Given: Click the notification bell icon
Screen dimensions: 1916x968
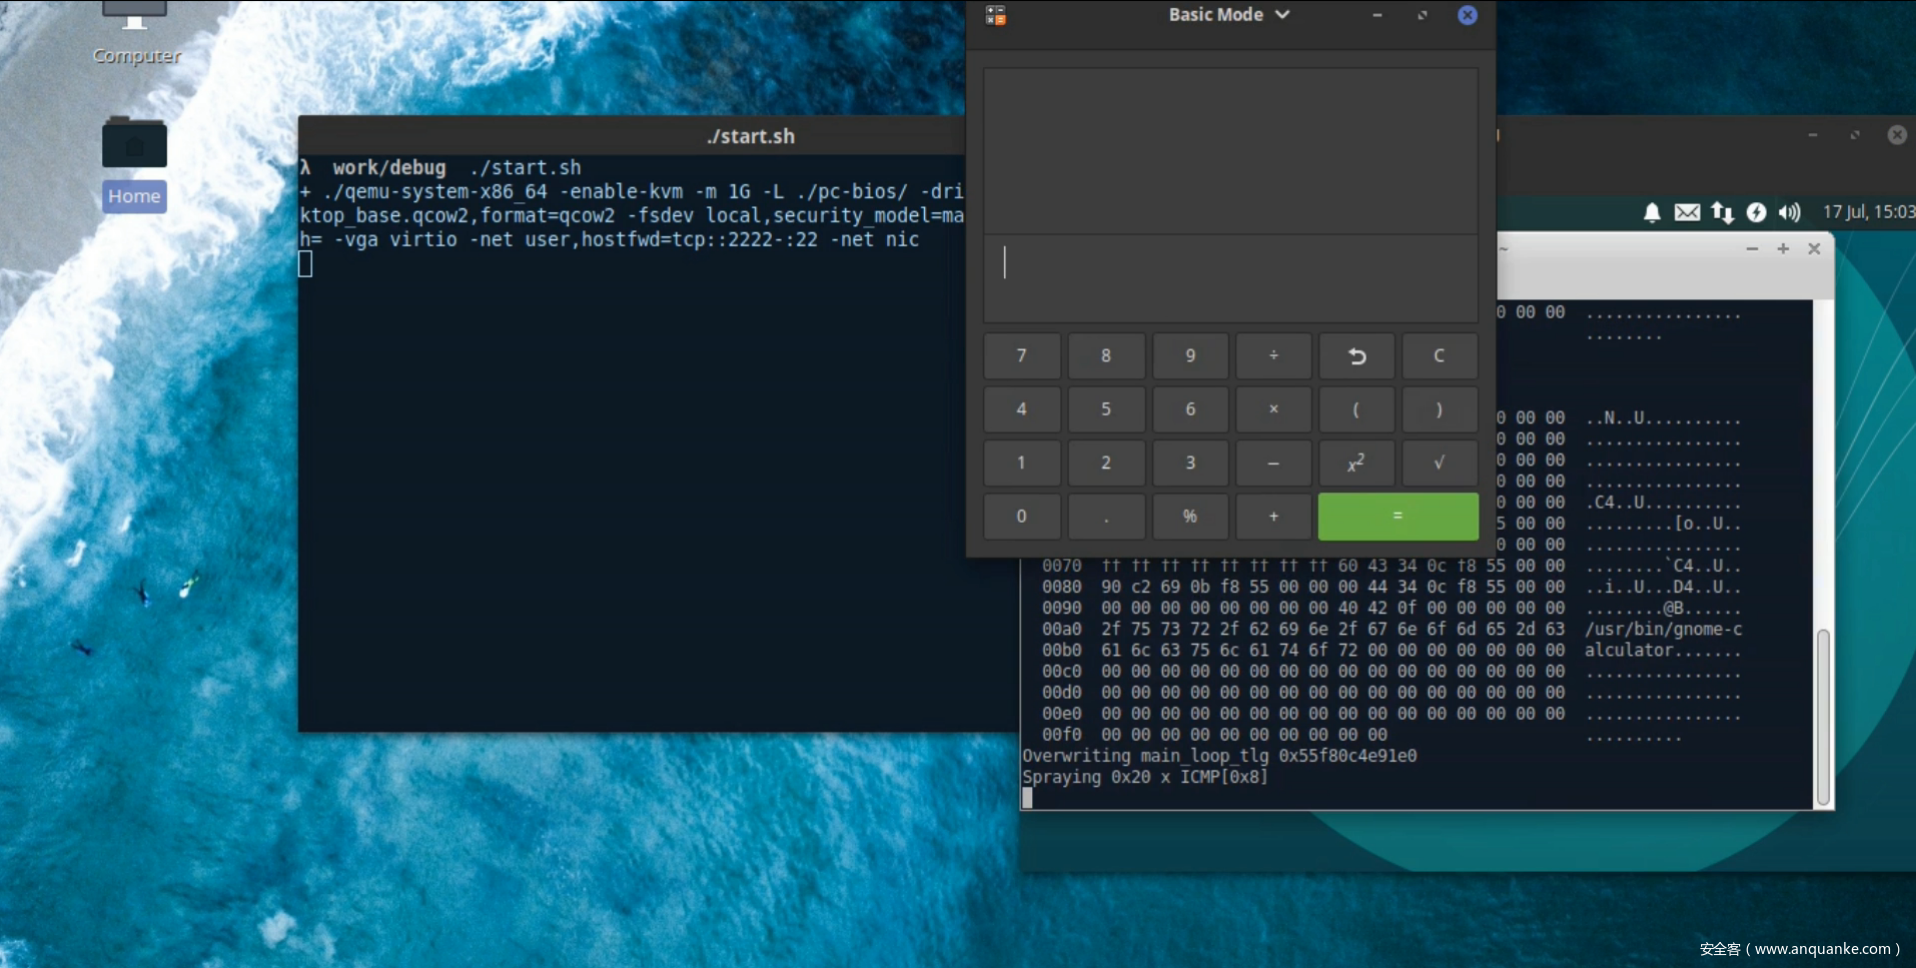Looking at the screenshot, I should [1652, 212].
